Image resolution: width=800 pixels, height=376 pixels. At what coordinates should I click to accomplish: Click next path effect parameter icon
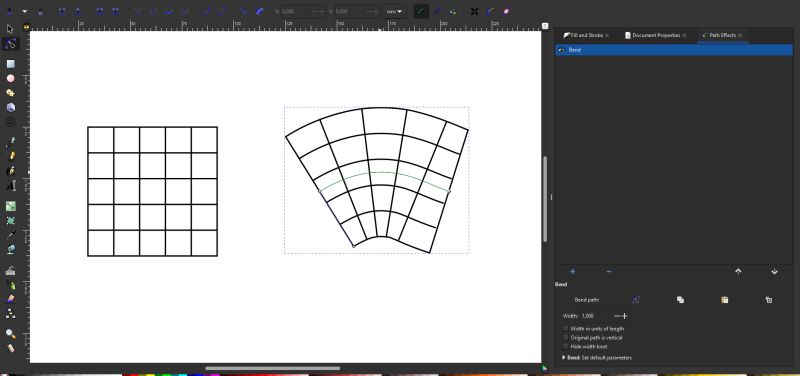(453, 11)
